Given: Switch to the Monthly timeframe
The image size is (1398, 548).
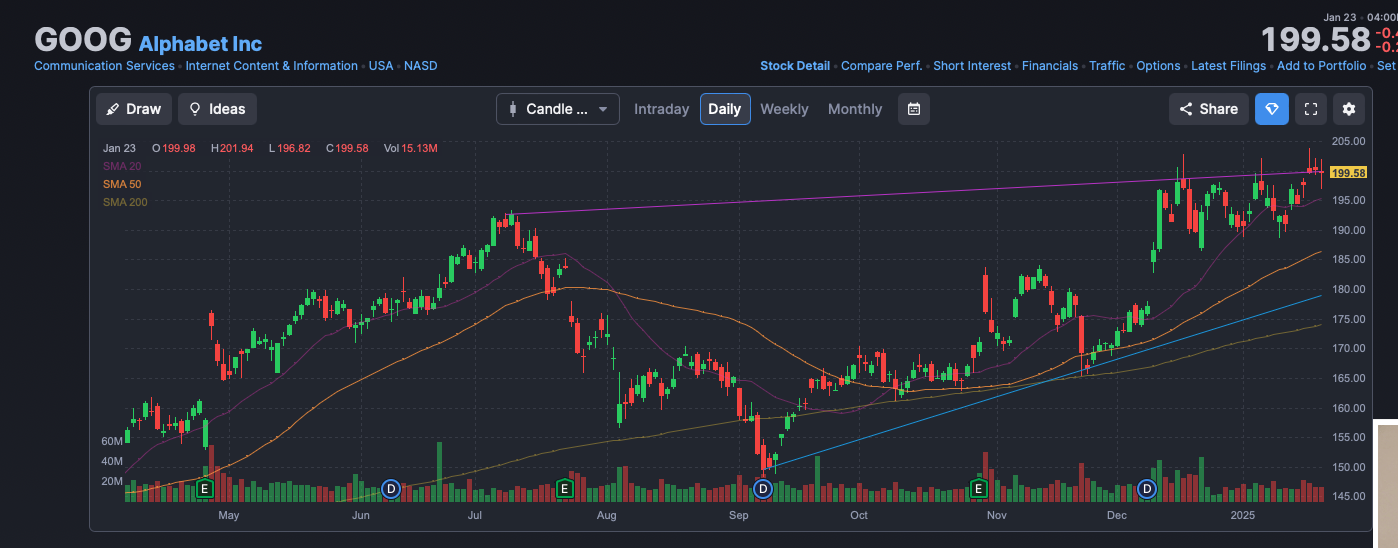Looking at the screenshot, I should click(855, 109).
